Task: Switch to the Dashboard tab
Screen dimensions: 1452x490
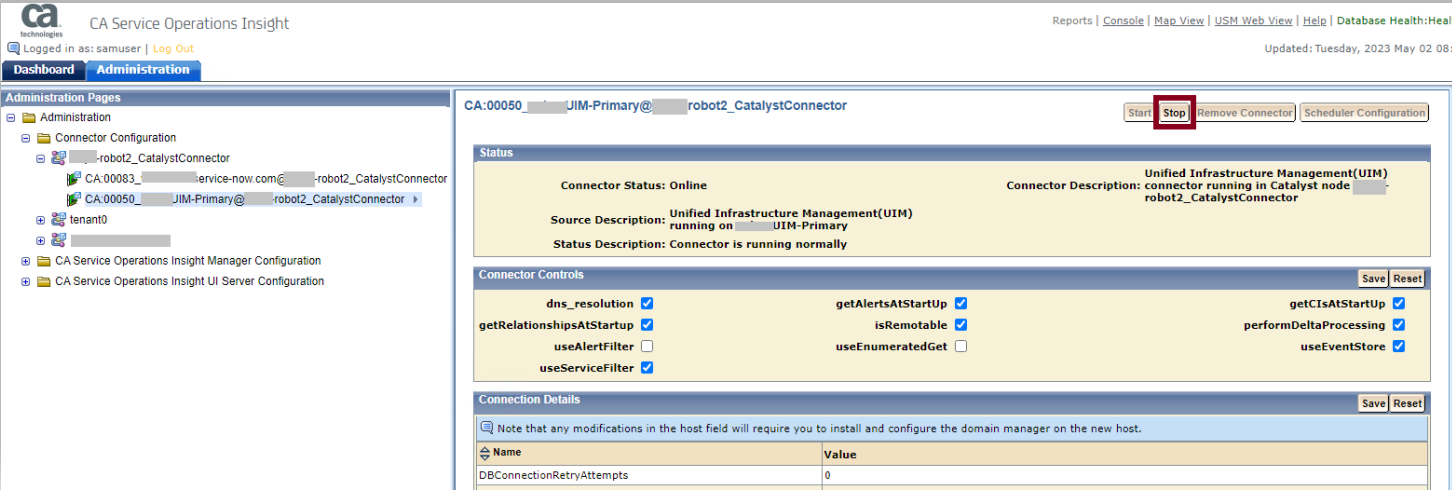Action: coord(44,70)
